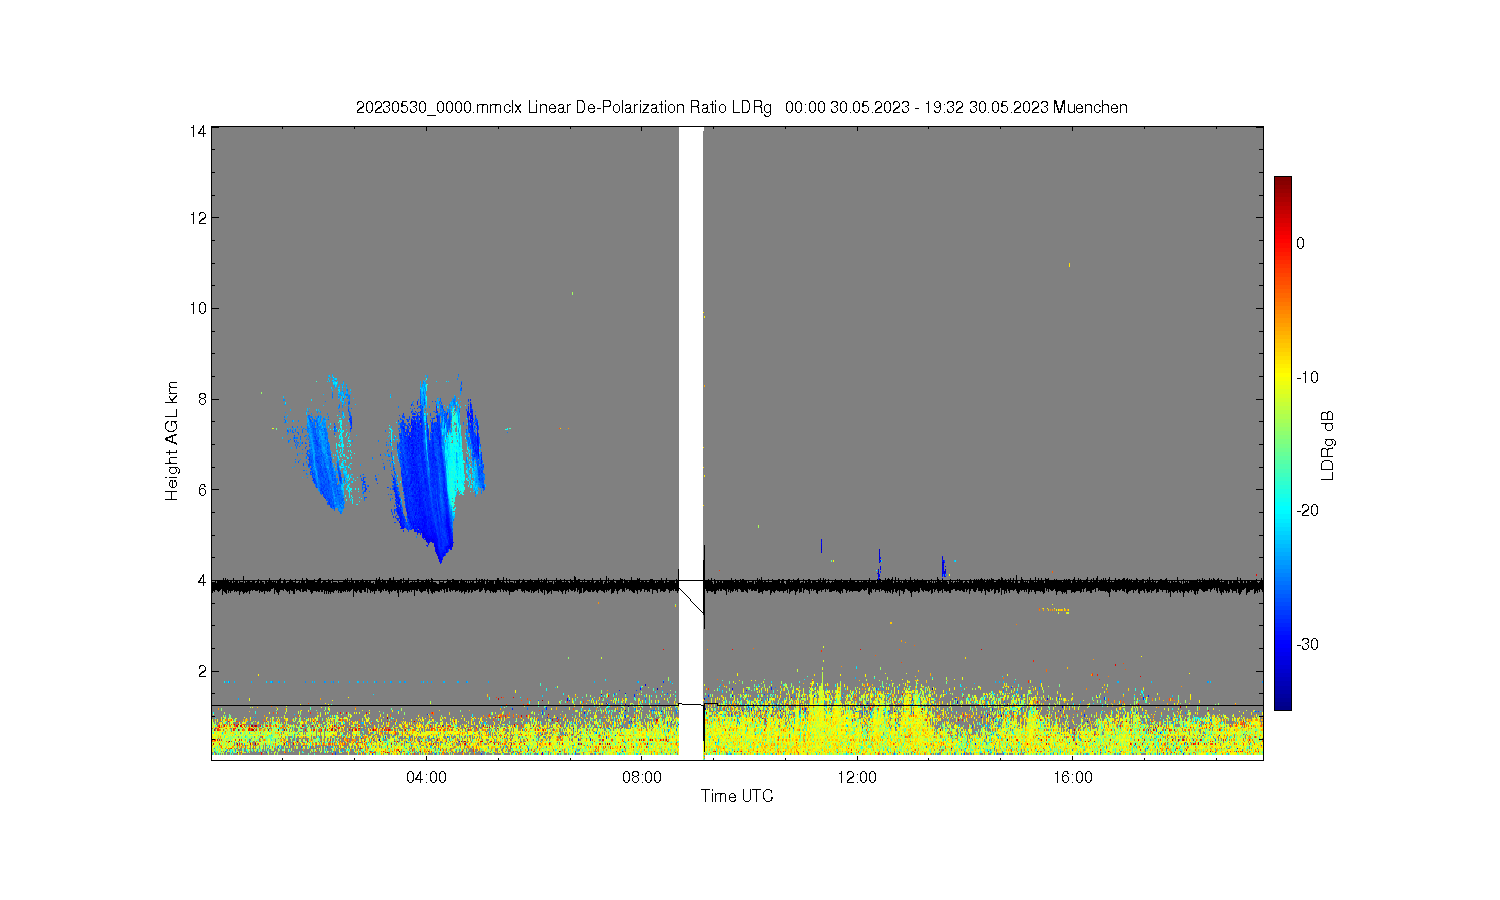1500x900 pixels.
Task: Click the colorbar tick label -30
Action: [1307, 644]
